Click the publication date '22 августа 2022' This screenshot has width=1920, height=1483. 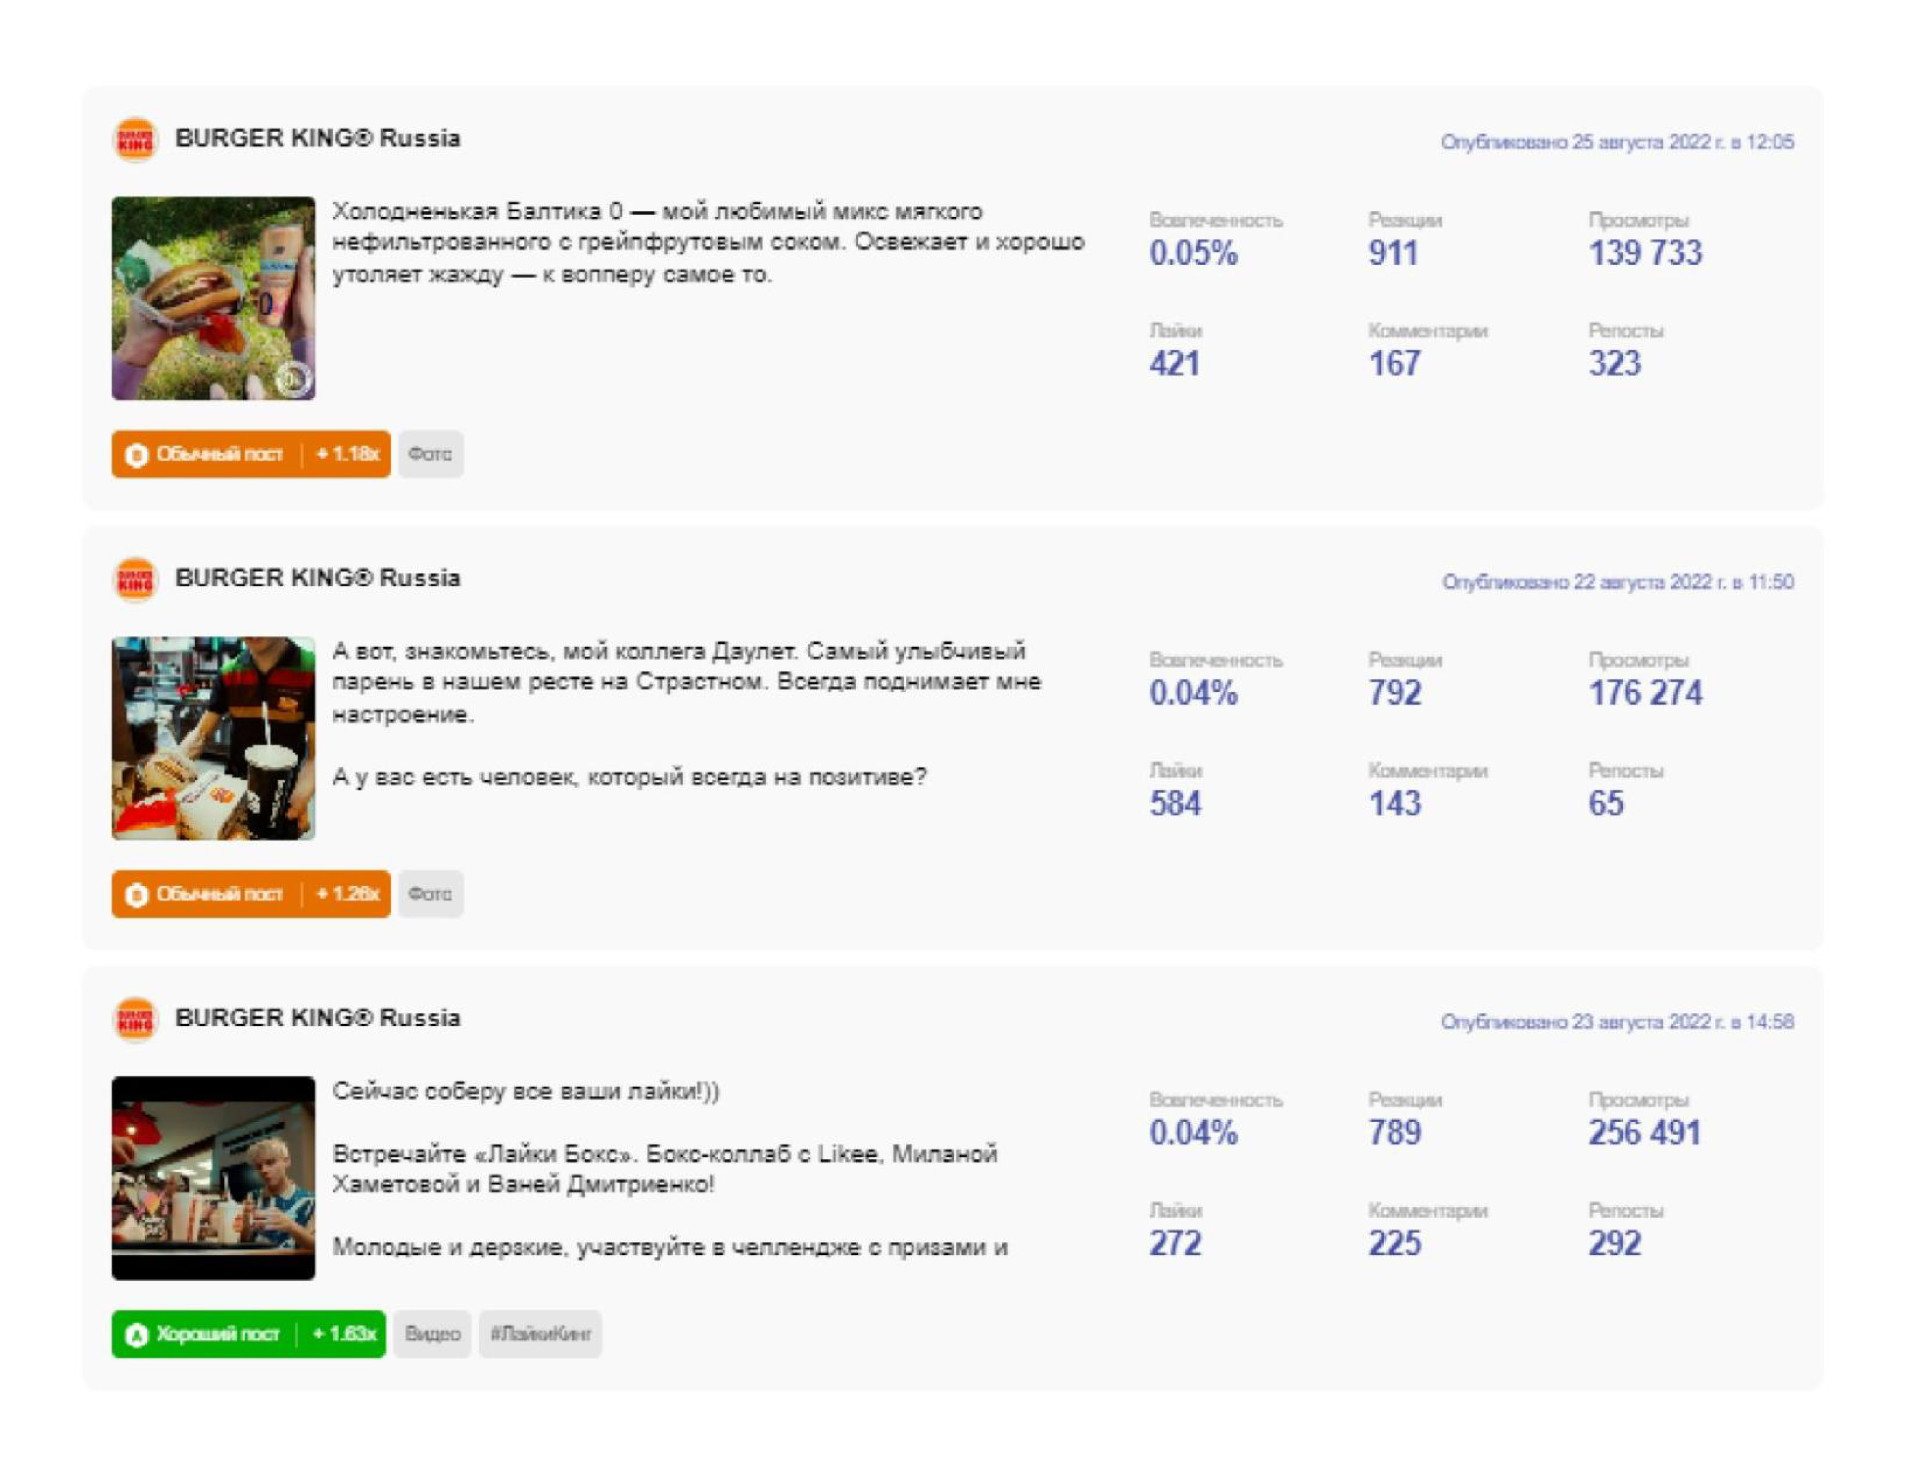click(x=1616, y=582)
